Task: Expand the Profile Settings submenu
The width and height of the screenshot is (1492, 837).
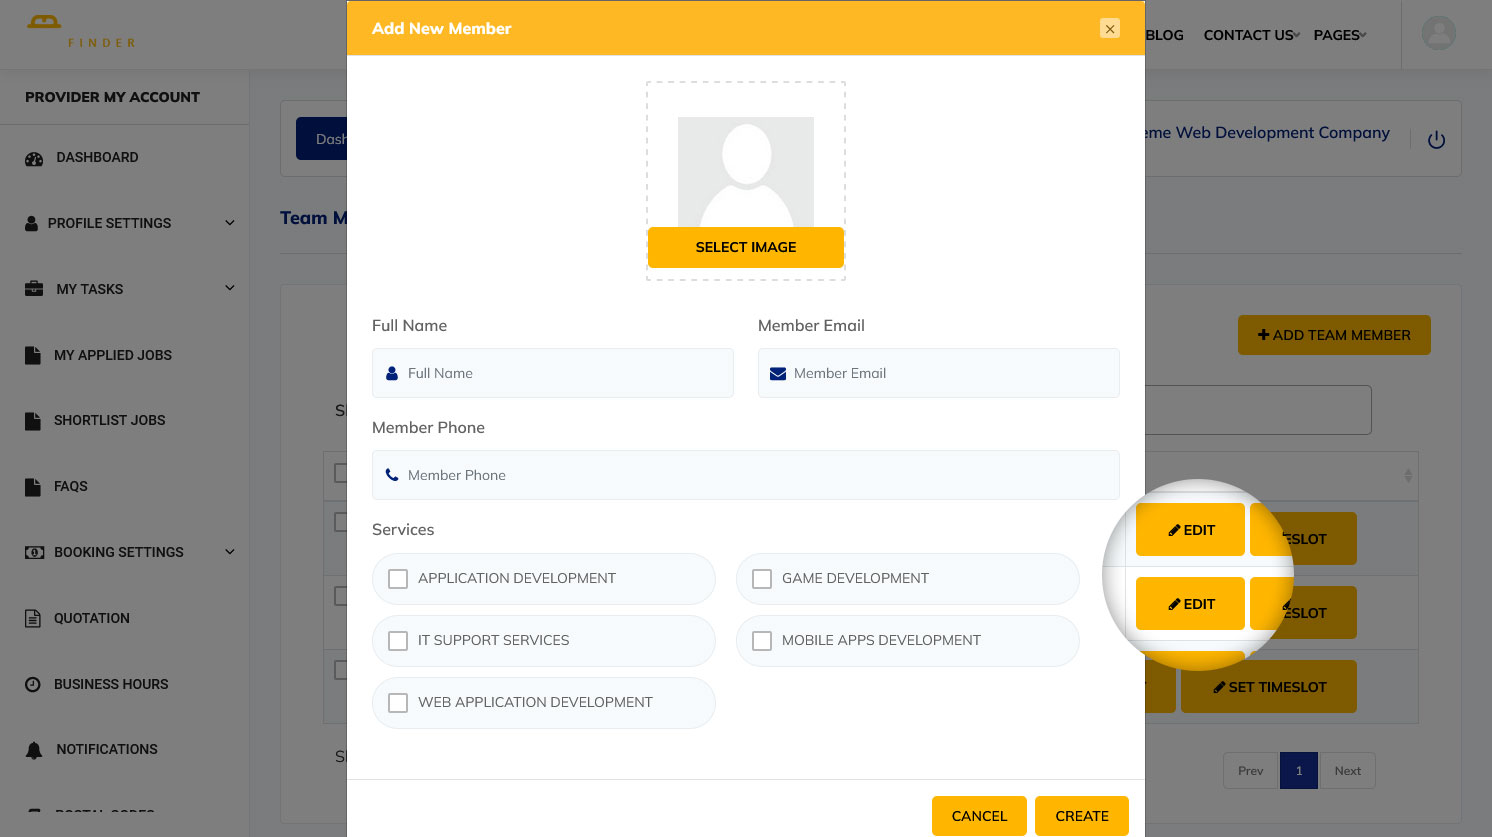Action: pos(229,223)
